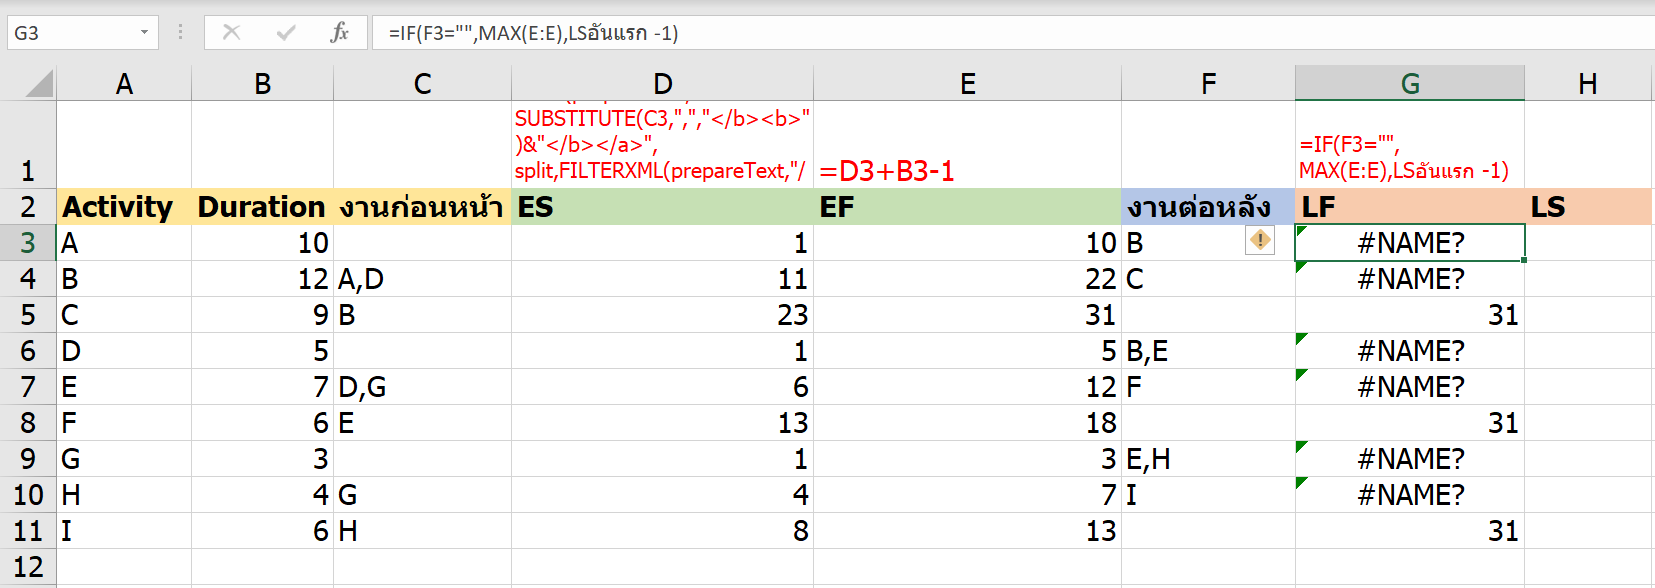
Task: Click the red IF formula note in G1
Action: click(1404, 157)
